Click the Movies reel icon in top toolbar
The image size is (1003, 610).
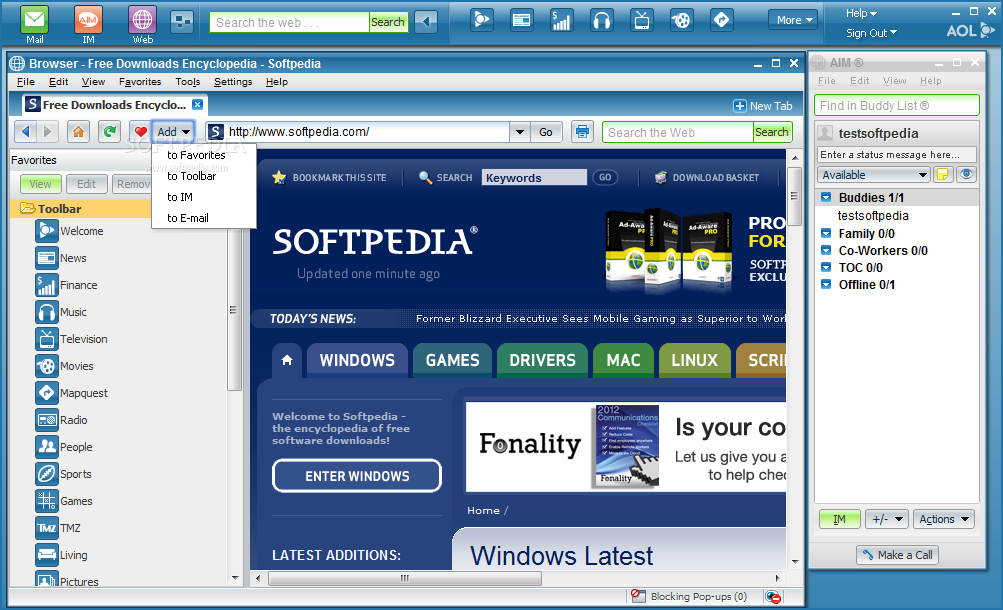[x=681, y=20]
